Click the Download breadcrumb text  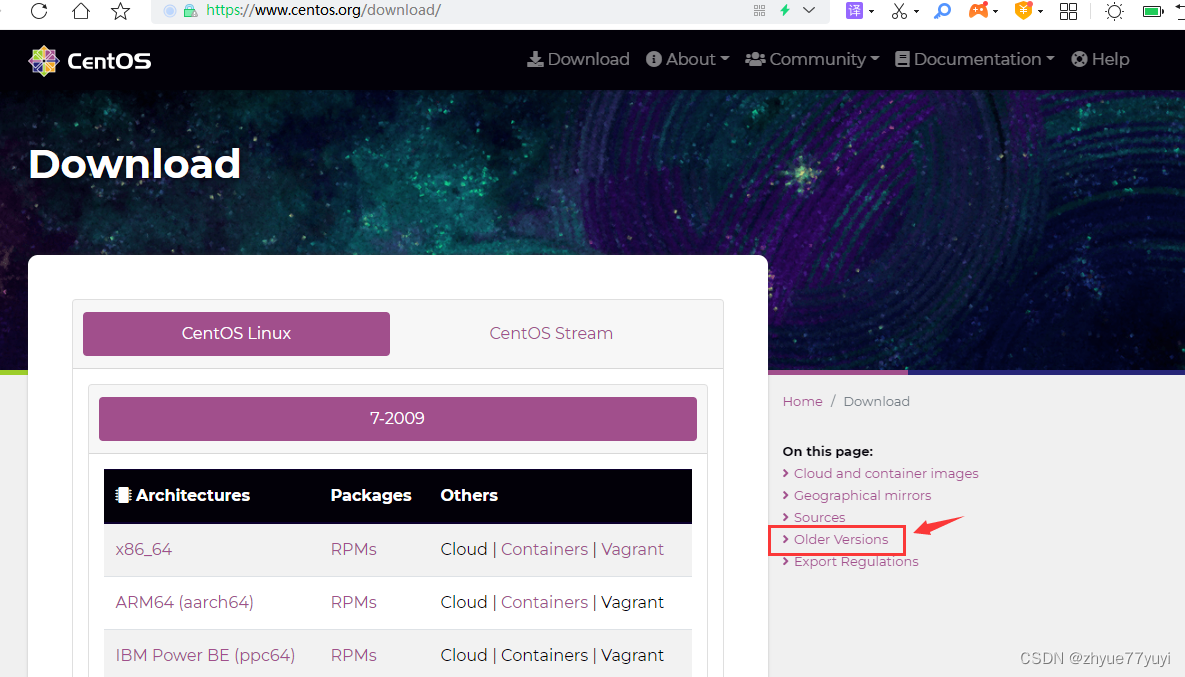click(x=877, y=401)
